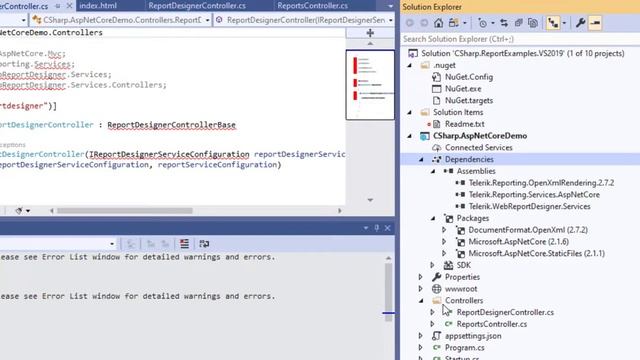Click the Collapse All icon in Solution Explorer
The image size is (640, 360).
[518, 23]
